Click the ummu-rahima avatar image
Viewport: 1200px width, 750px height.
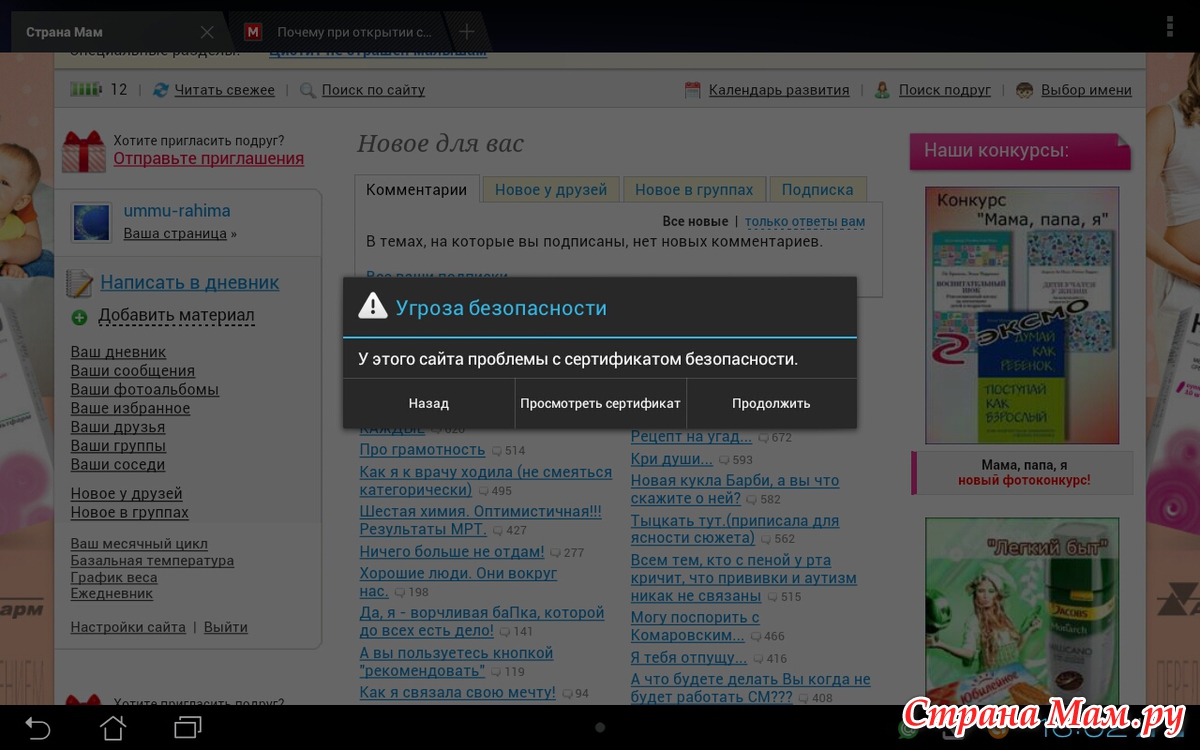(91, 222)
